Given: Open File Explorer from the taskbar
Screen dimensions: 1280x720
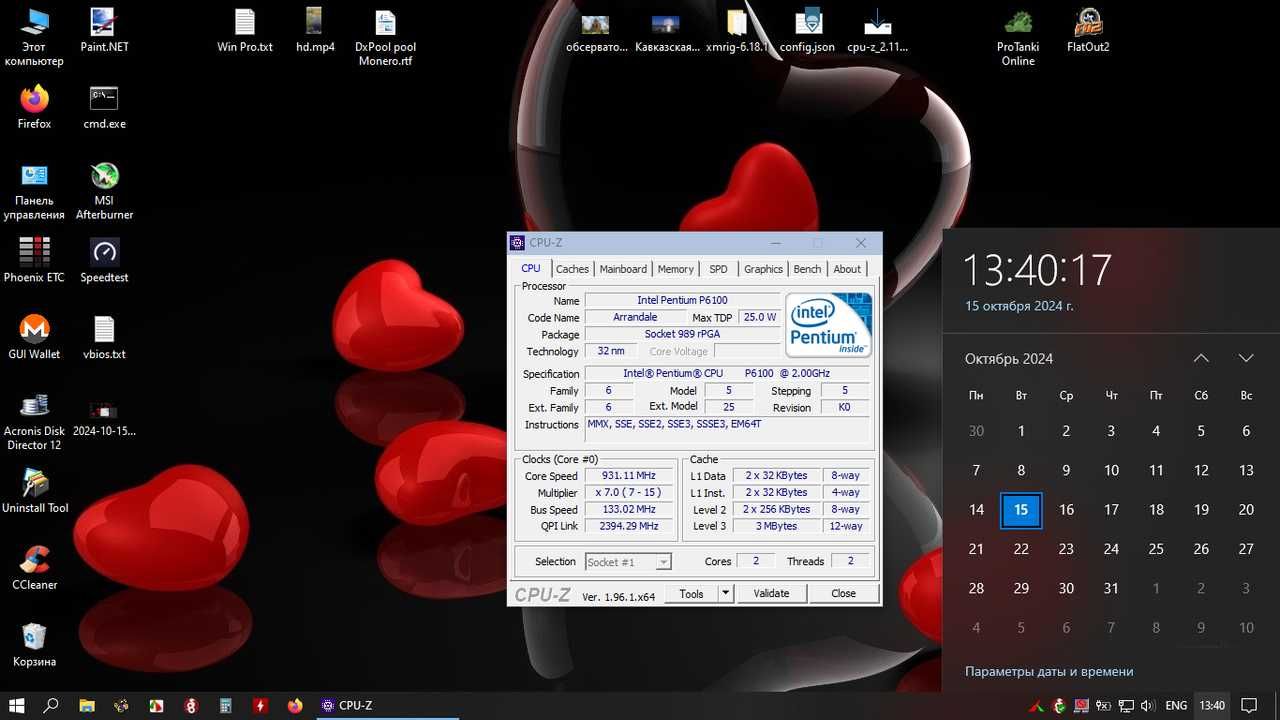Looking at the screenshot, I should pos(87,705).
